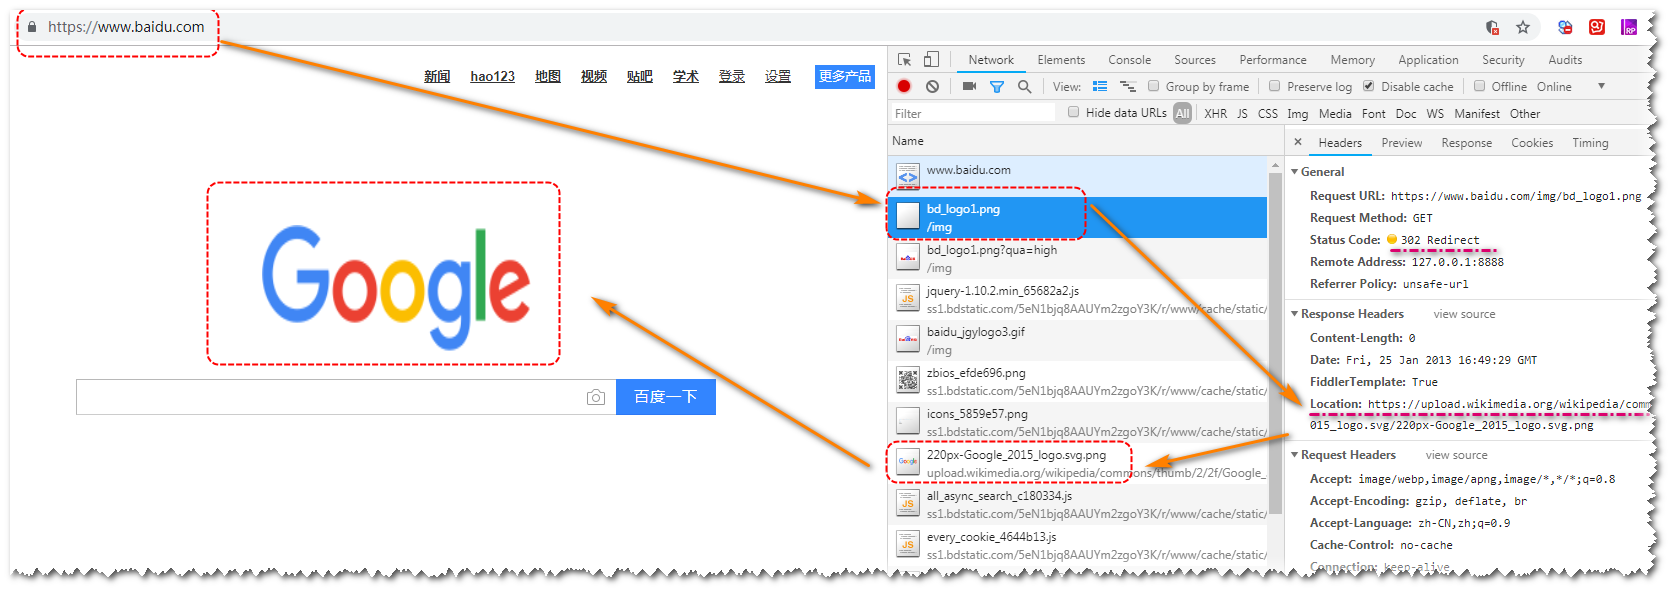1674x594 pixels.
Task: Enable the Preserve log checkbox
Action: pyautogui.click(x=1275, y=86)
